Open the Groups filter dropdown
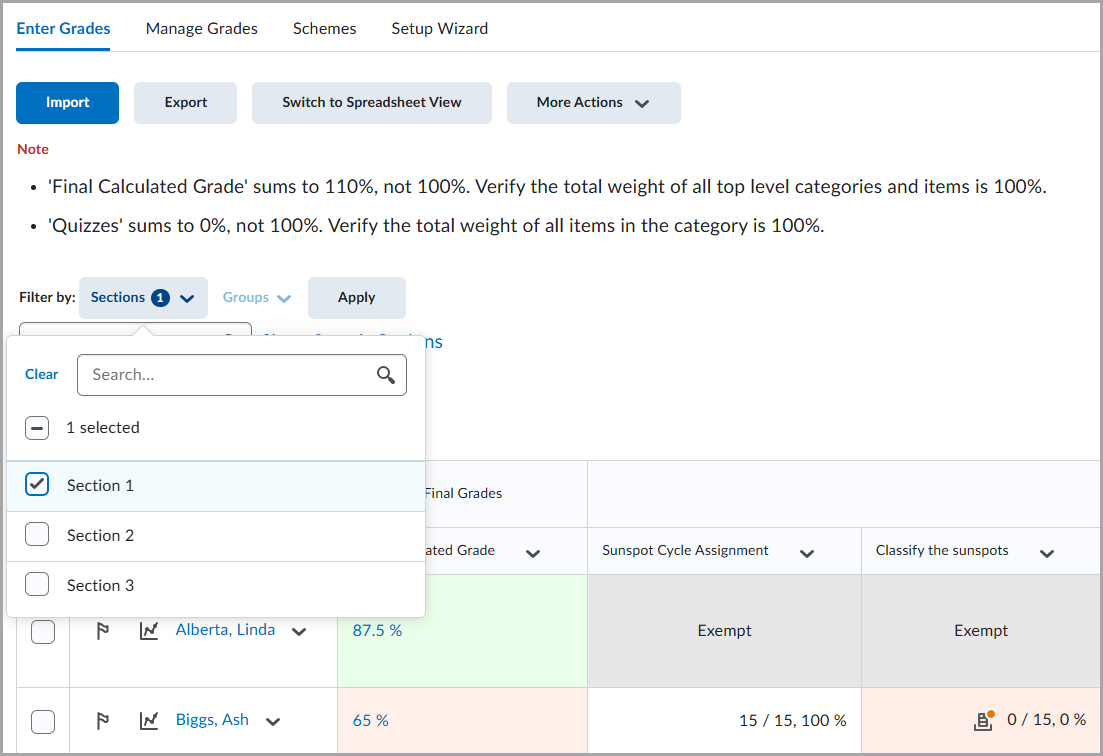This screenshot has height=756, width=1103. 256,297
